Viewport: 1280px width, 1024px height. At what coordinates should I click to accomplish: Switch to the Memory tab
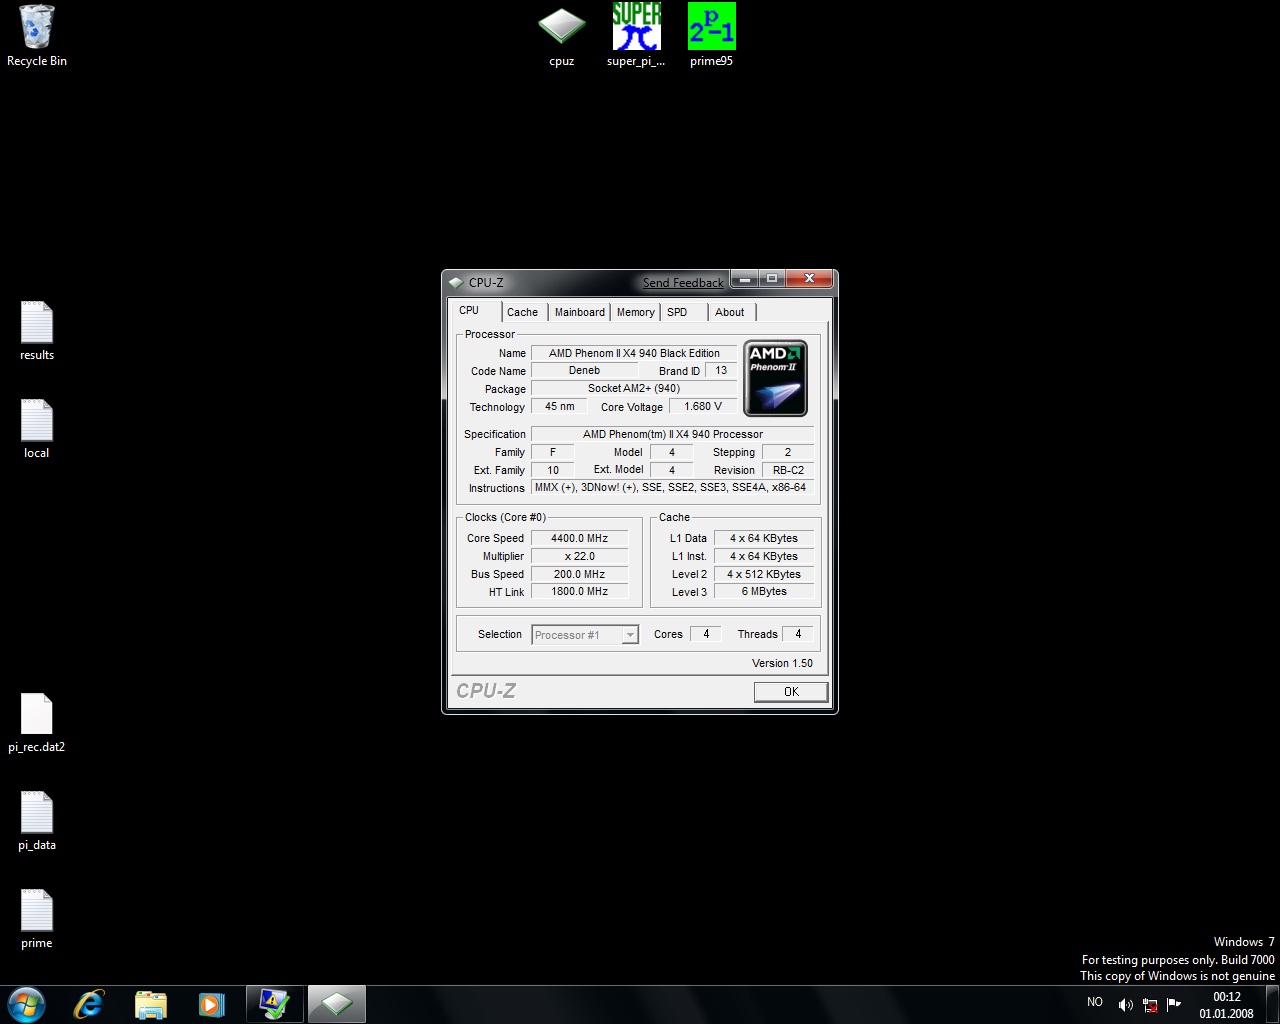click(635, 312)
